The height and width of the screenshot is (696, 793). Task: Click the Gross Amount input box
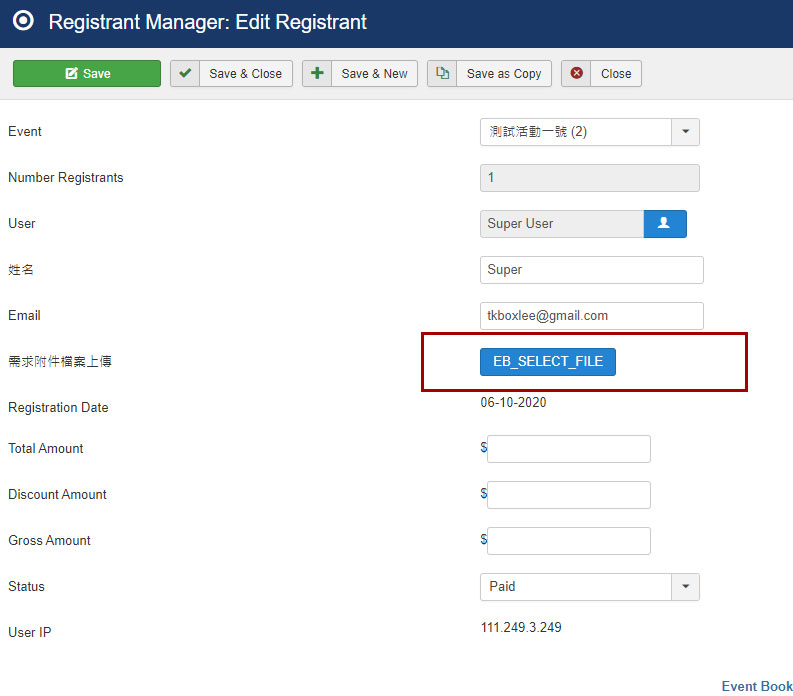568,541
